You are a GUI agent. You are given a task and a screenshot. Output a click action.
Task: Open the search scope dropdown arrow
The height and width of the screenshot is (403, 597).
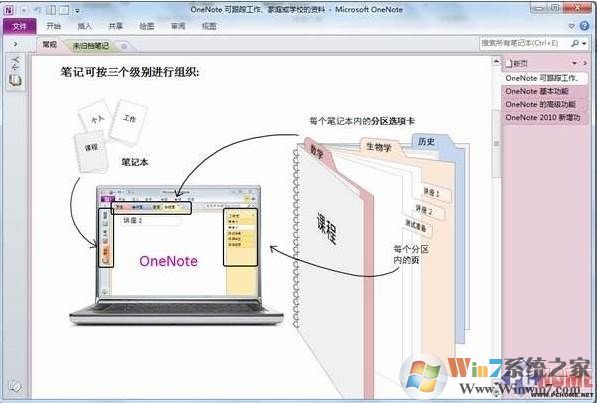[x=584, y=44]
